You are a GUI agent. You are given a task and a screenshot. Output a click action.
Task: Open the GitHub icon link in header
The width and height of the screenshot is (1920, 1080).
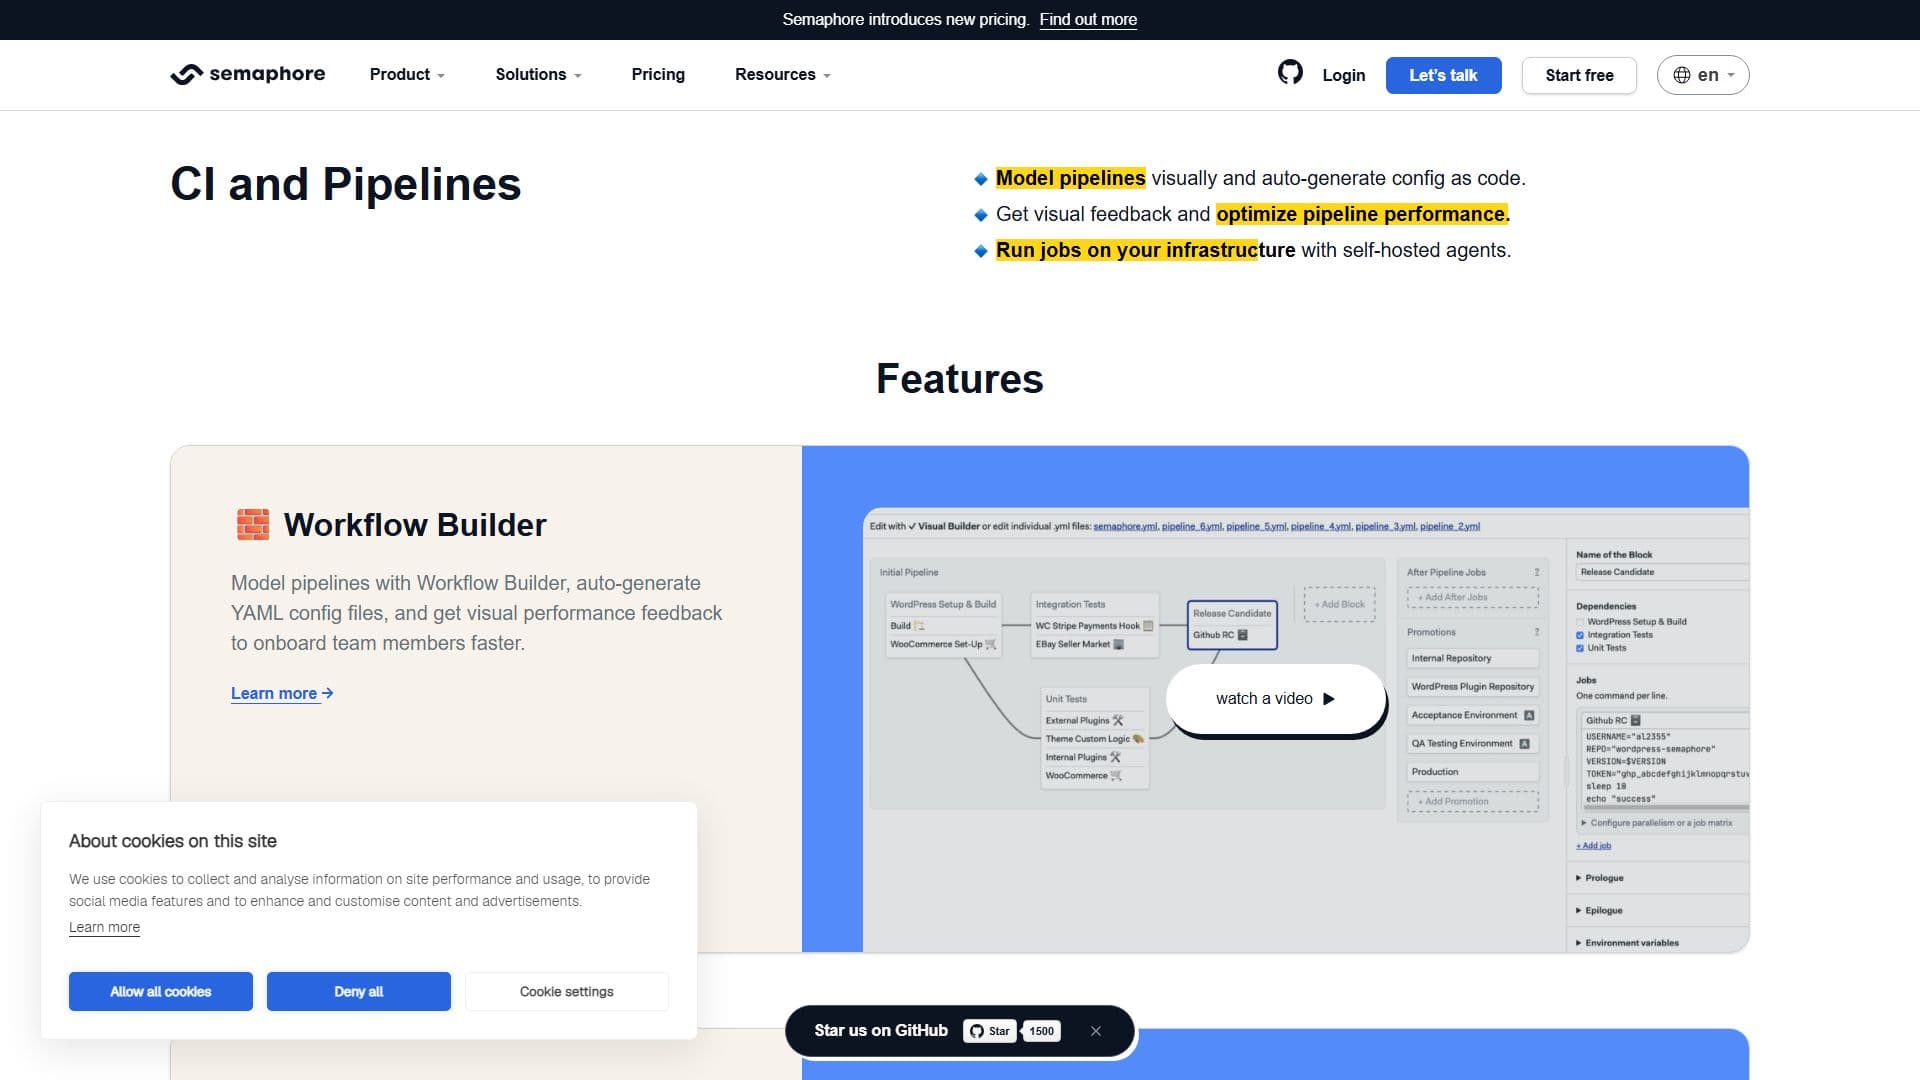click(x=1290, y=72)
